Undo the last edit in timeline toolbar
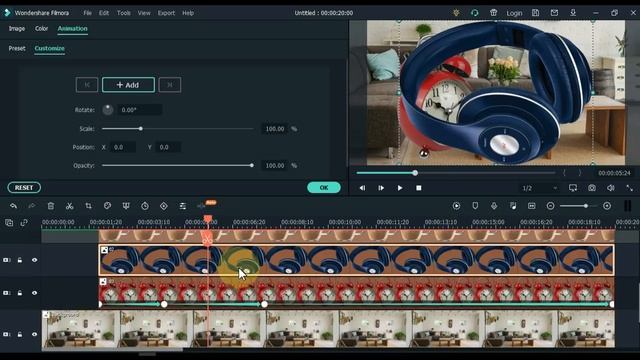This screenshot has height=360, width=640. coord(13,206)
